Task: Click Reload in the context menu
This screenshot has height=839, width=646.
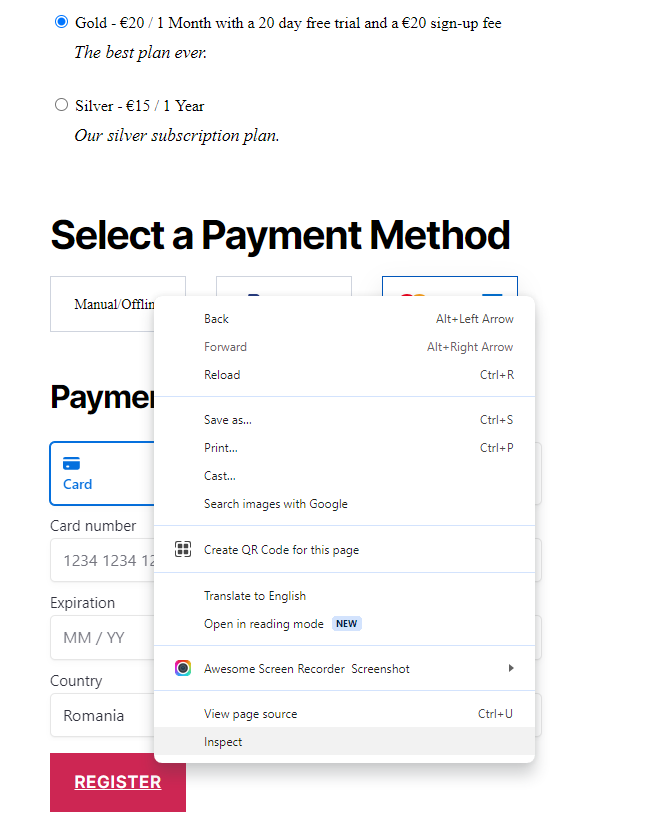Action: pyautogui.click(x=222, y=374)
